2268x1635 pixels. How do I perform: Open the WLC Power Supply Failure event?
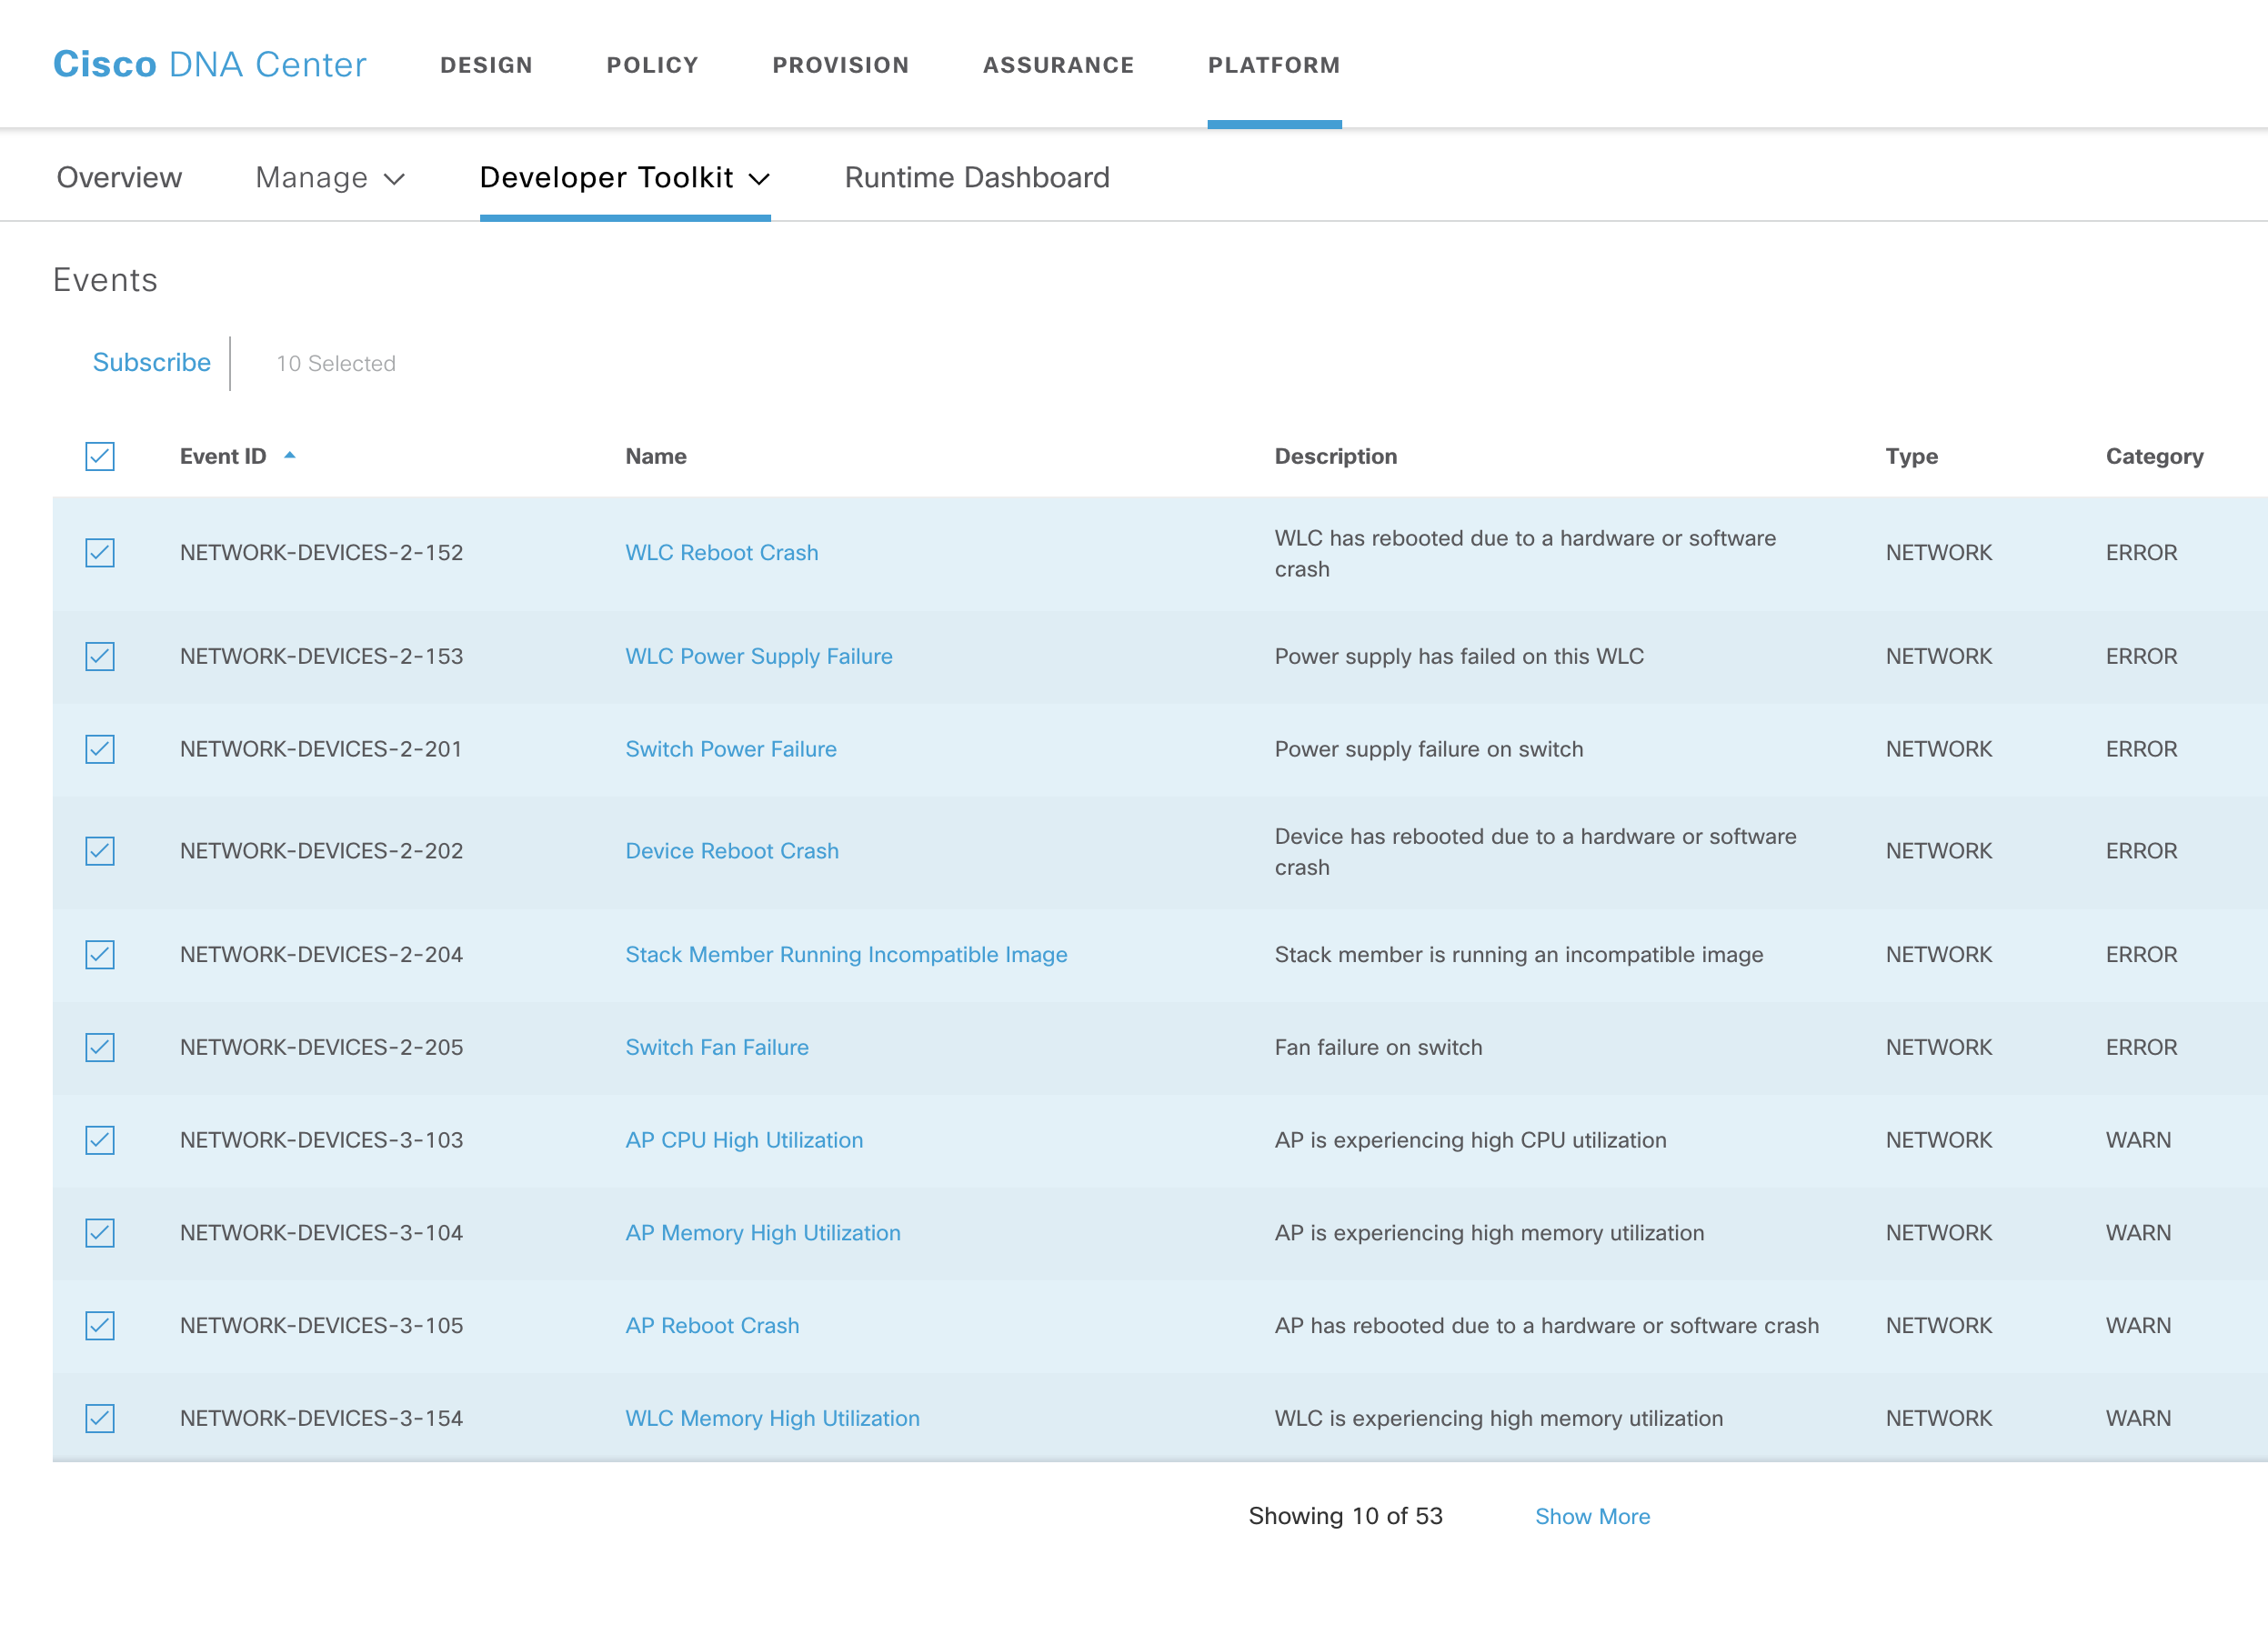[758, 656]
